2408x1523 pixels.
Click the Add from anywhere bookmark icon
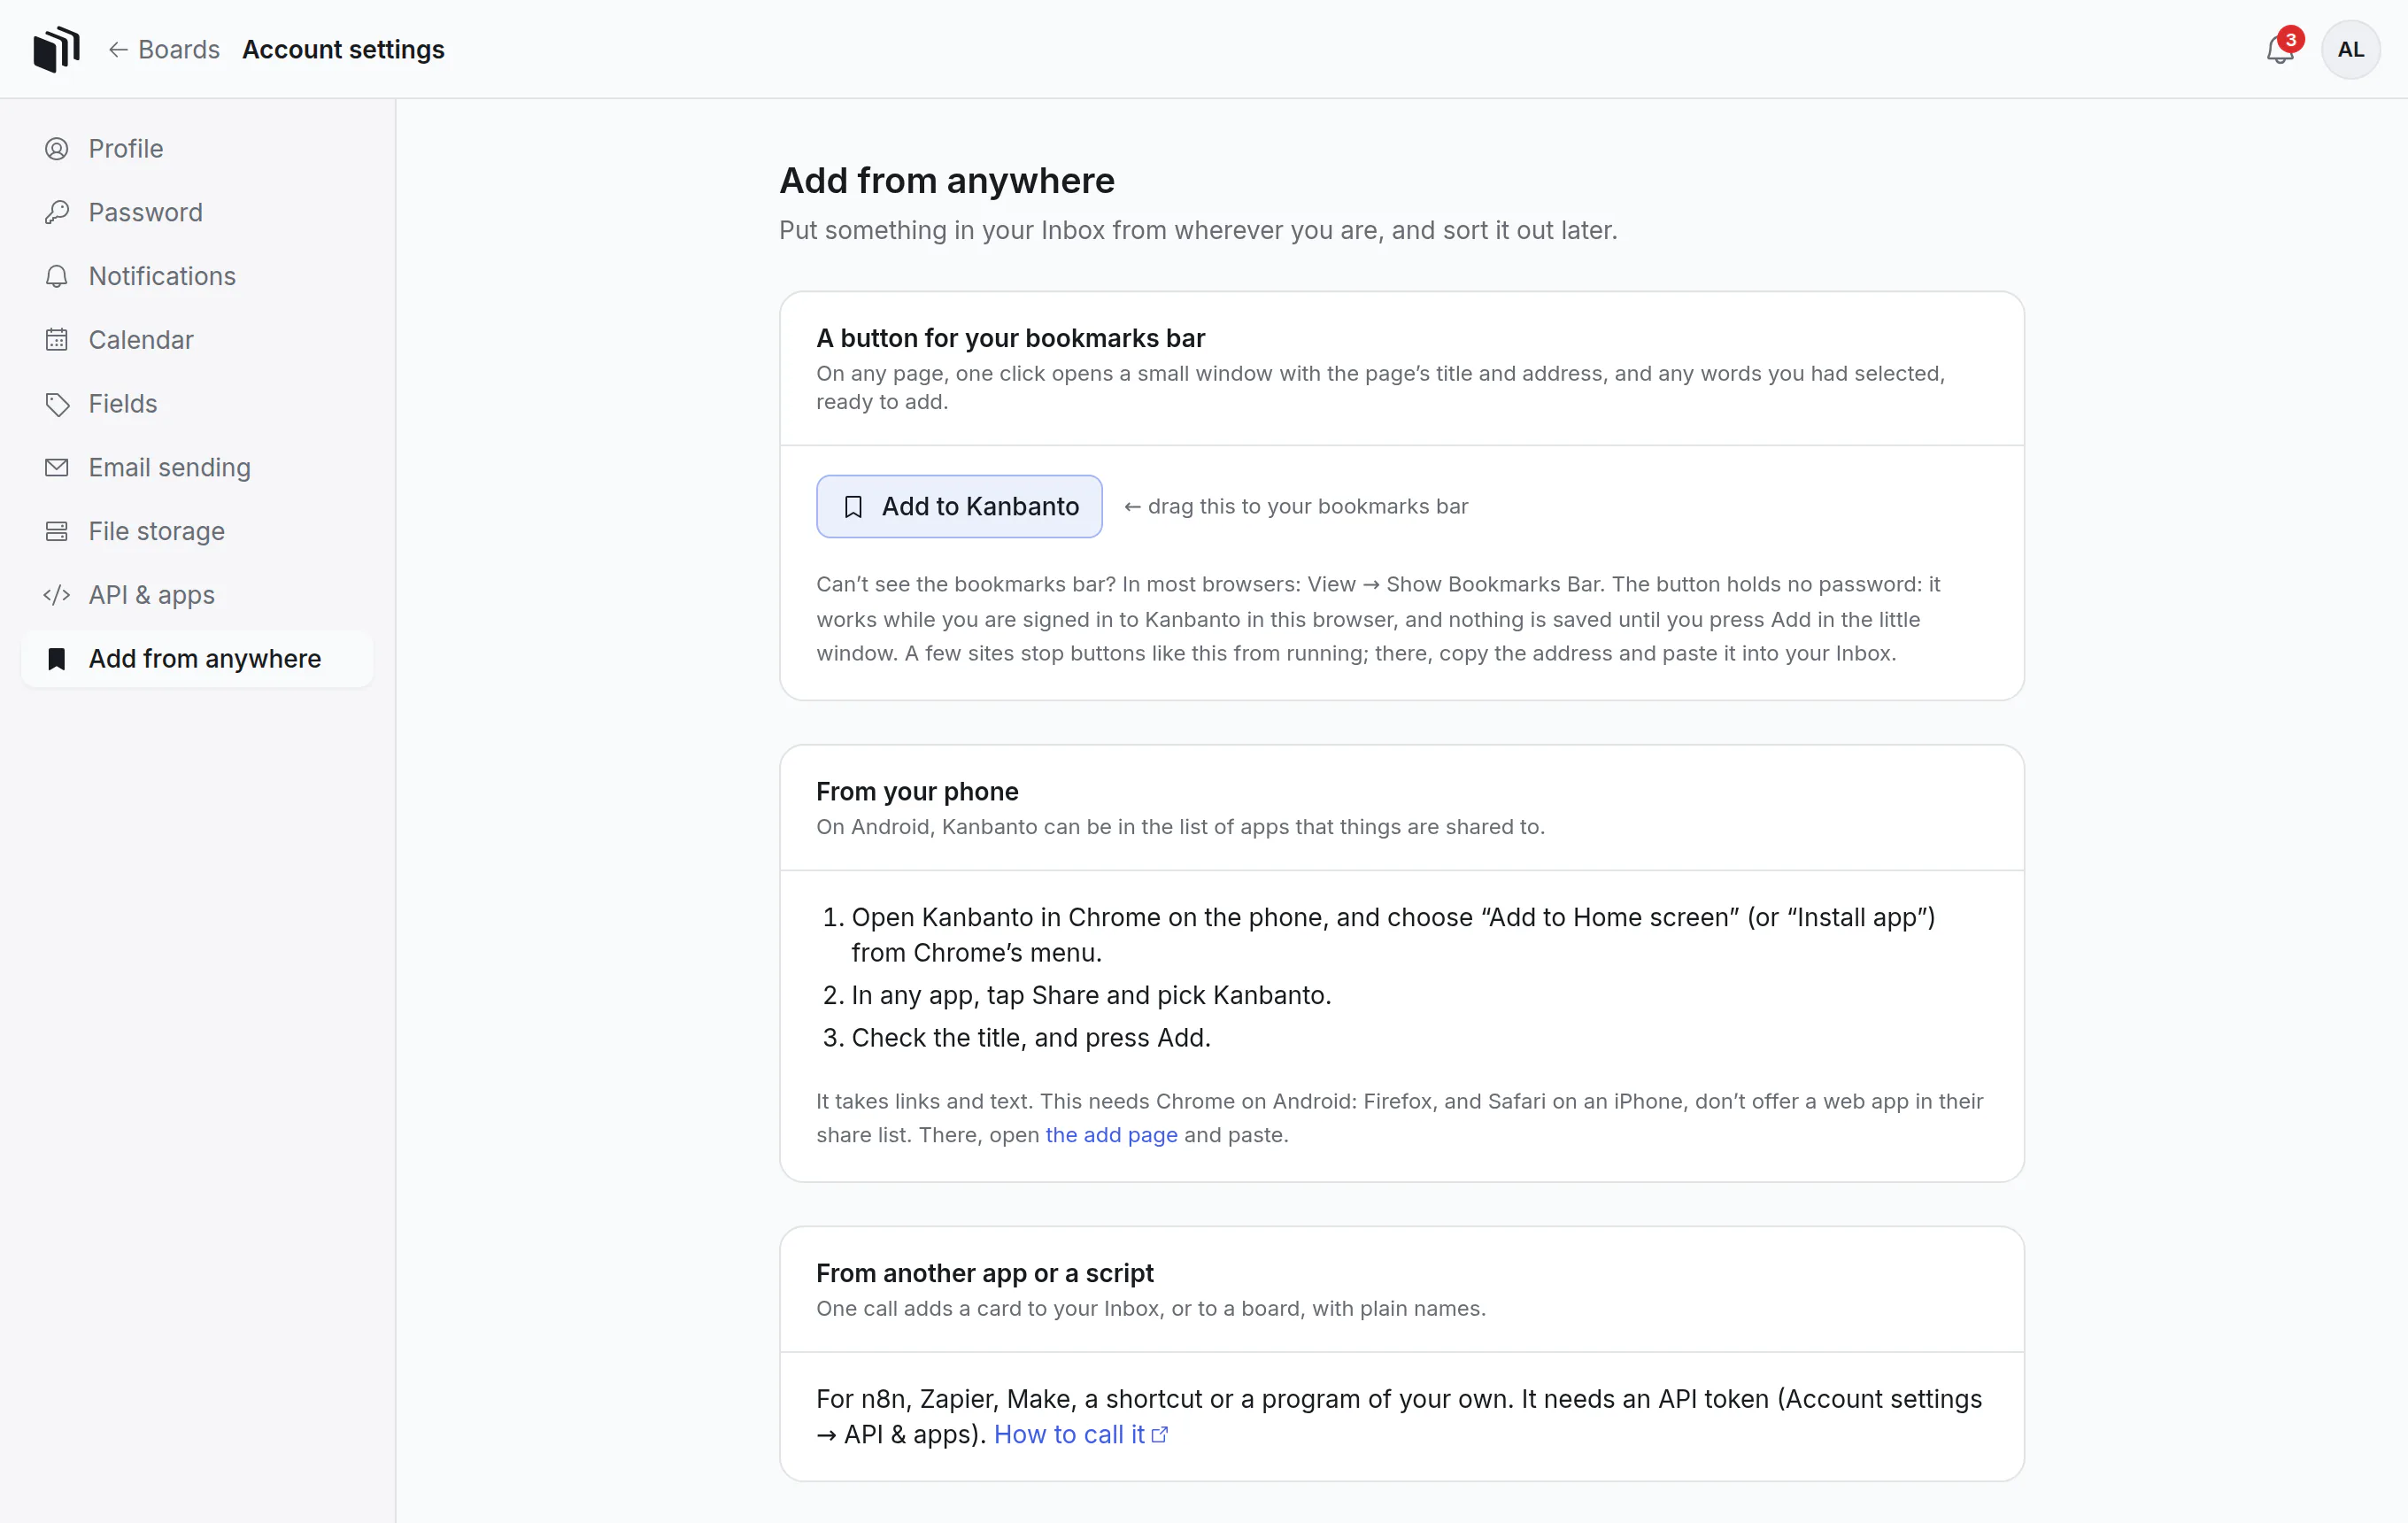tap(57, 659)
